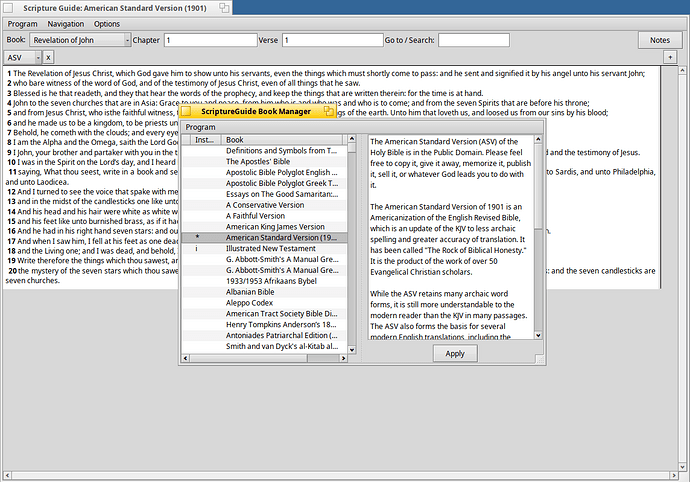Close the ASV pane with x button
Screen dimensions: 690x482
pyautogui.click(x=48, y=58)
